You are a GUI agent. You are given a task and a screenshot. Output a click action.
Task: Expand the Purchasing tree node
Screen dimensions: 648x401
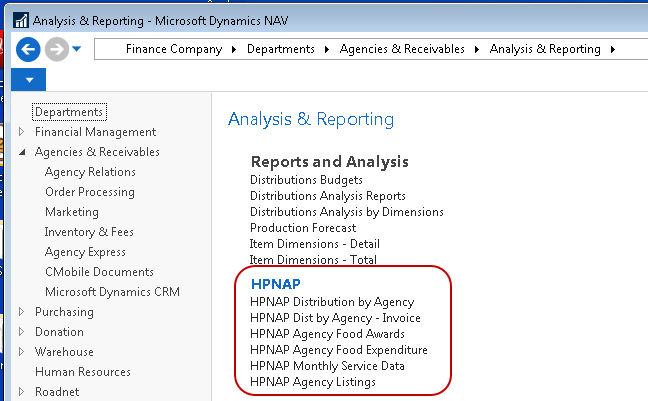coord(23,312)
